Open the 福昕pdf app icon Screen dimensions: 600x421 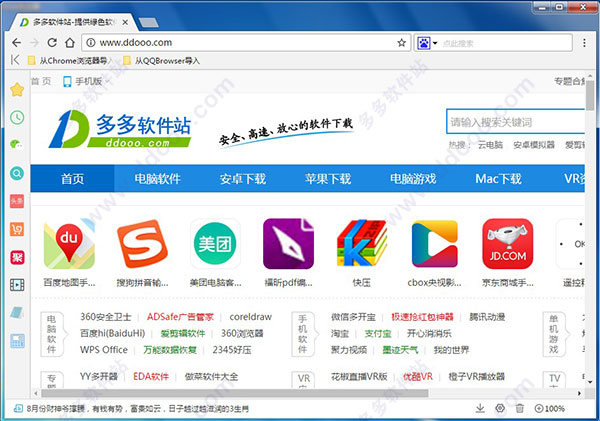(x=289, y=244)
